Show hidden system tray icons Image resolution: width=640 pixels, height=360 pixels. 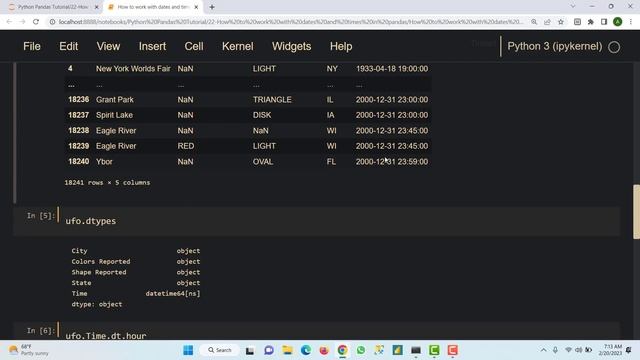543,350
